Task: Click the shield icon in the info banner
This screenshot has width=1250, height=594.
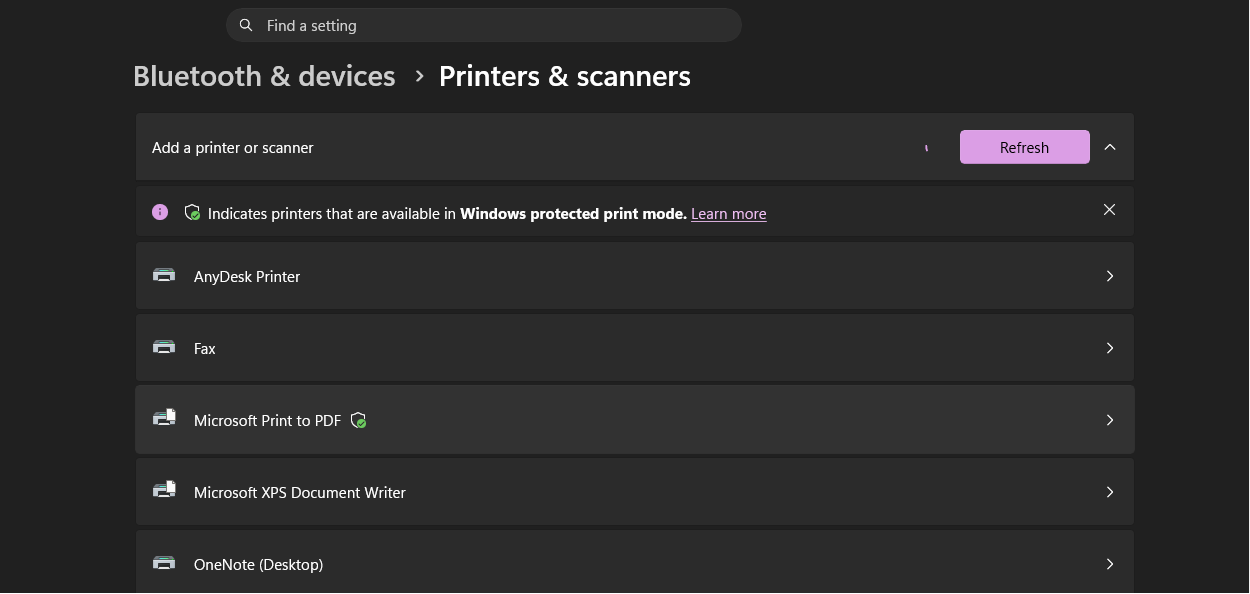Action: [x=192, y=213]
